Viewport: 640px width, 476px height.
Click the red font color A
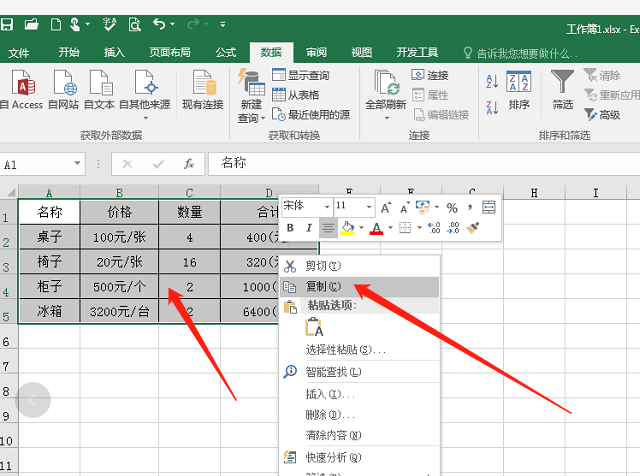(376, 228)
